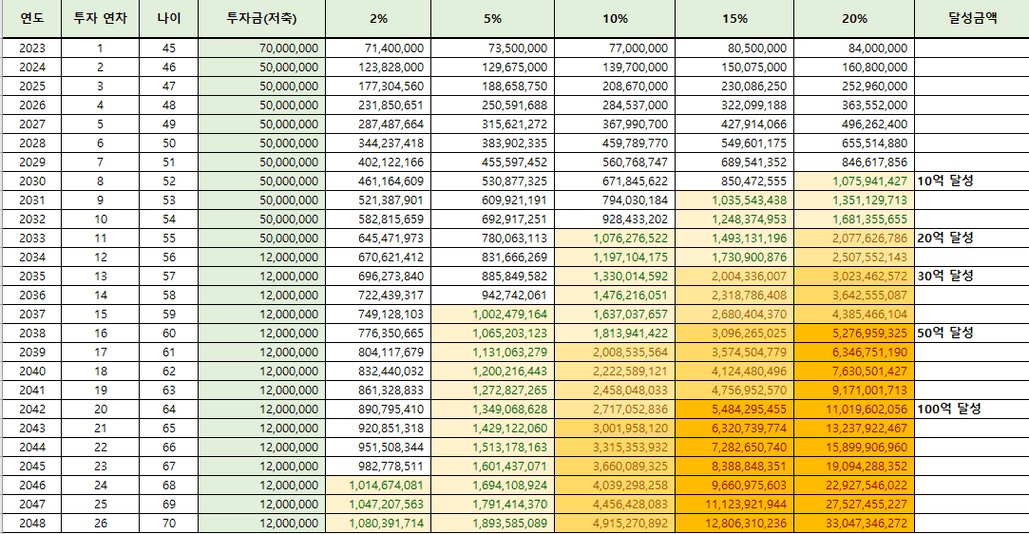Click the 1,014,674,081 cell
This screenshot has height=534, width=1029.
pyautogui.click(x=378, y=485)
